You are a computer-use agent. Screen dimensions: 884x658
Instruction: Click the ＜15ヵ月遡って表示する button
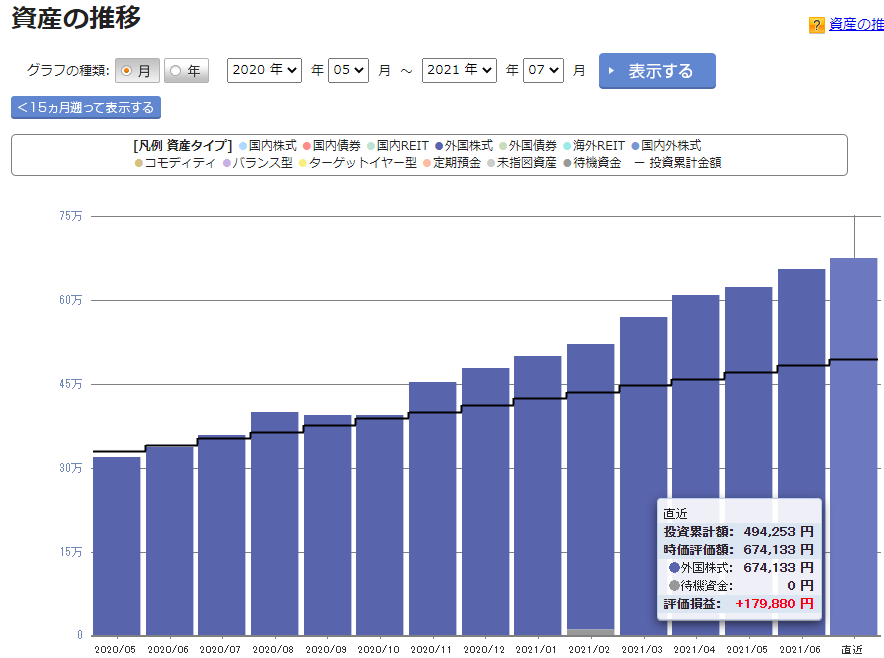click(86, 108)
